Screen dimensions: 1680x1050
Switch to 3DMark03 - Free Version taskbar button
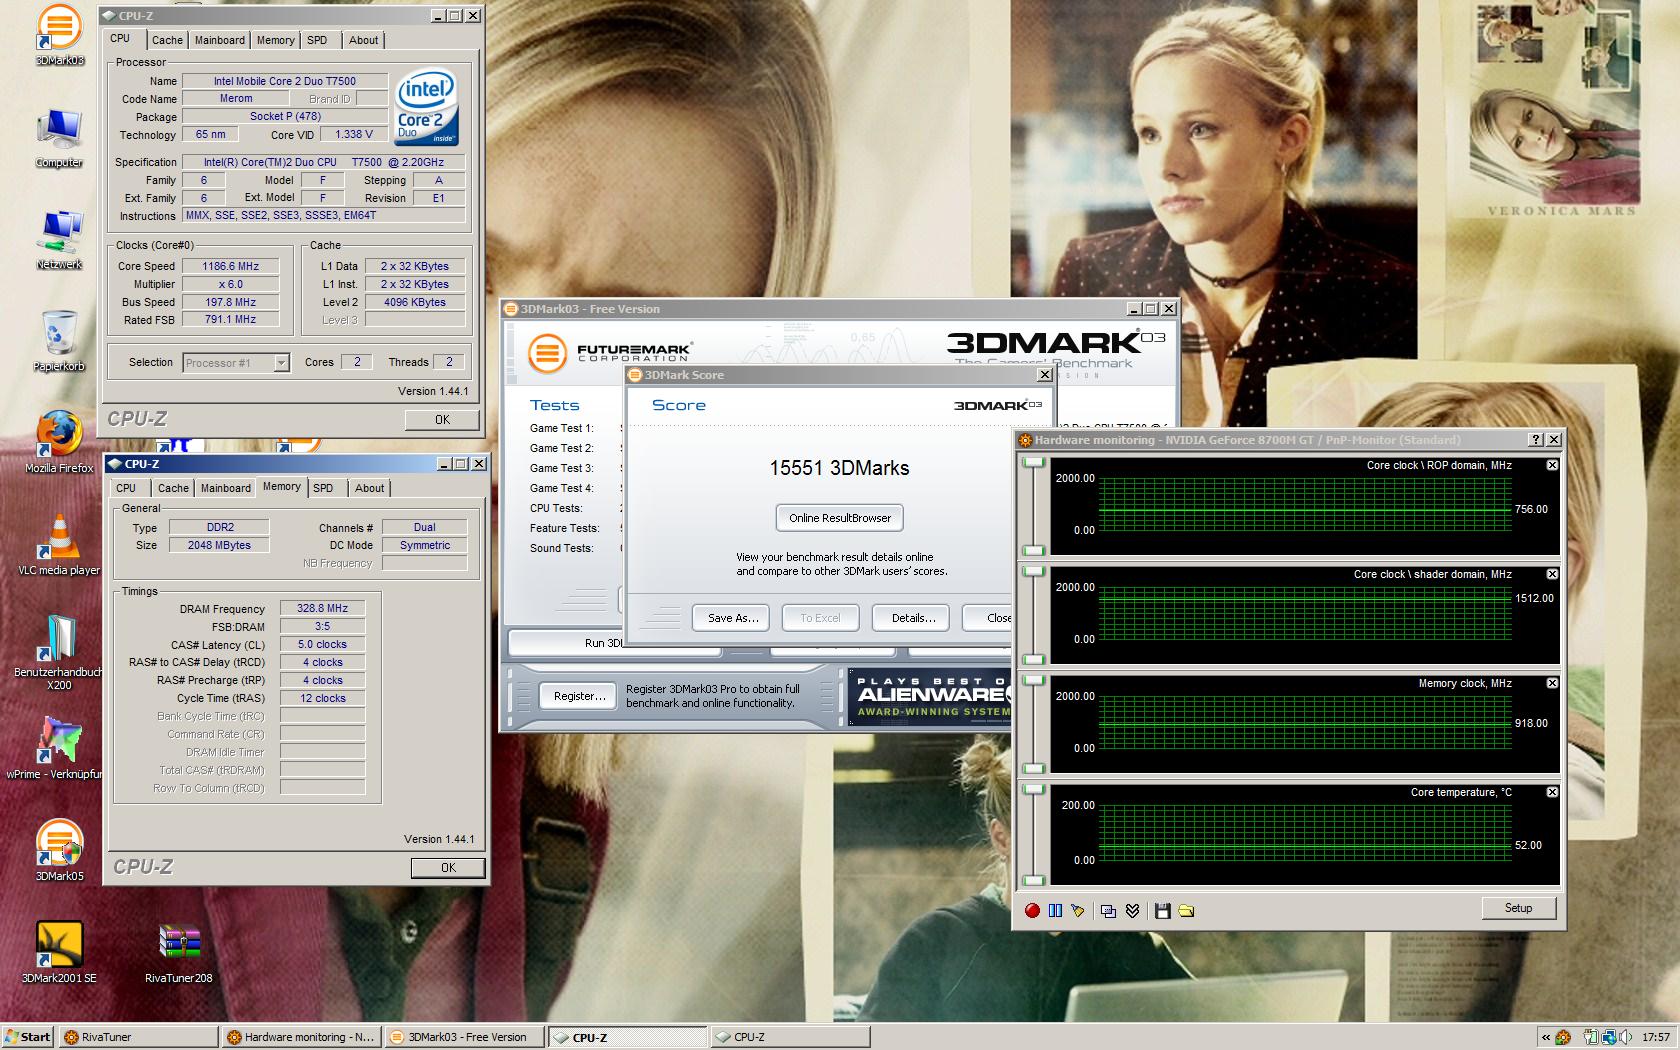point(464,1037)
